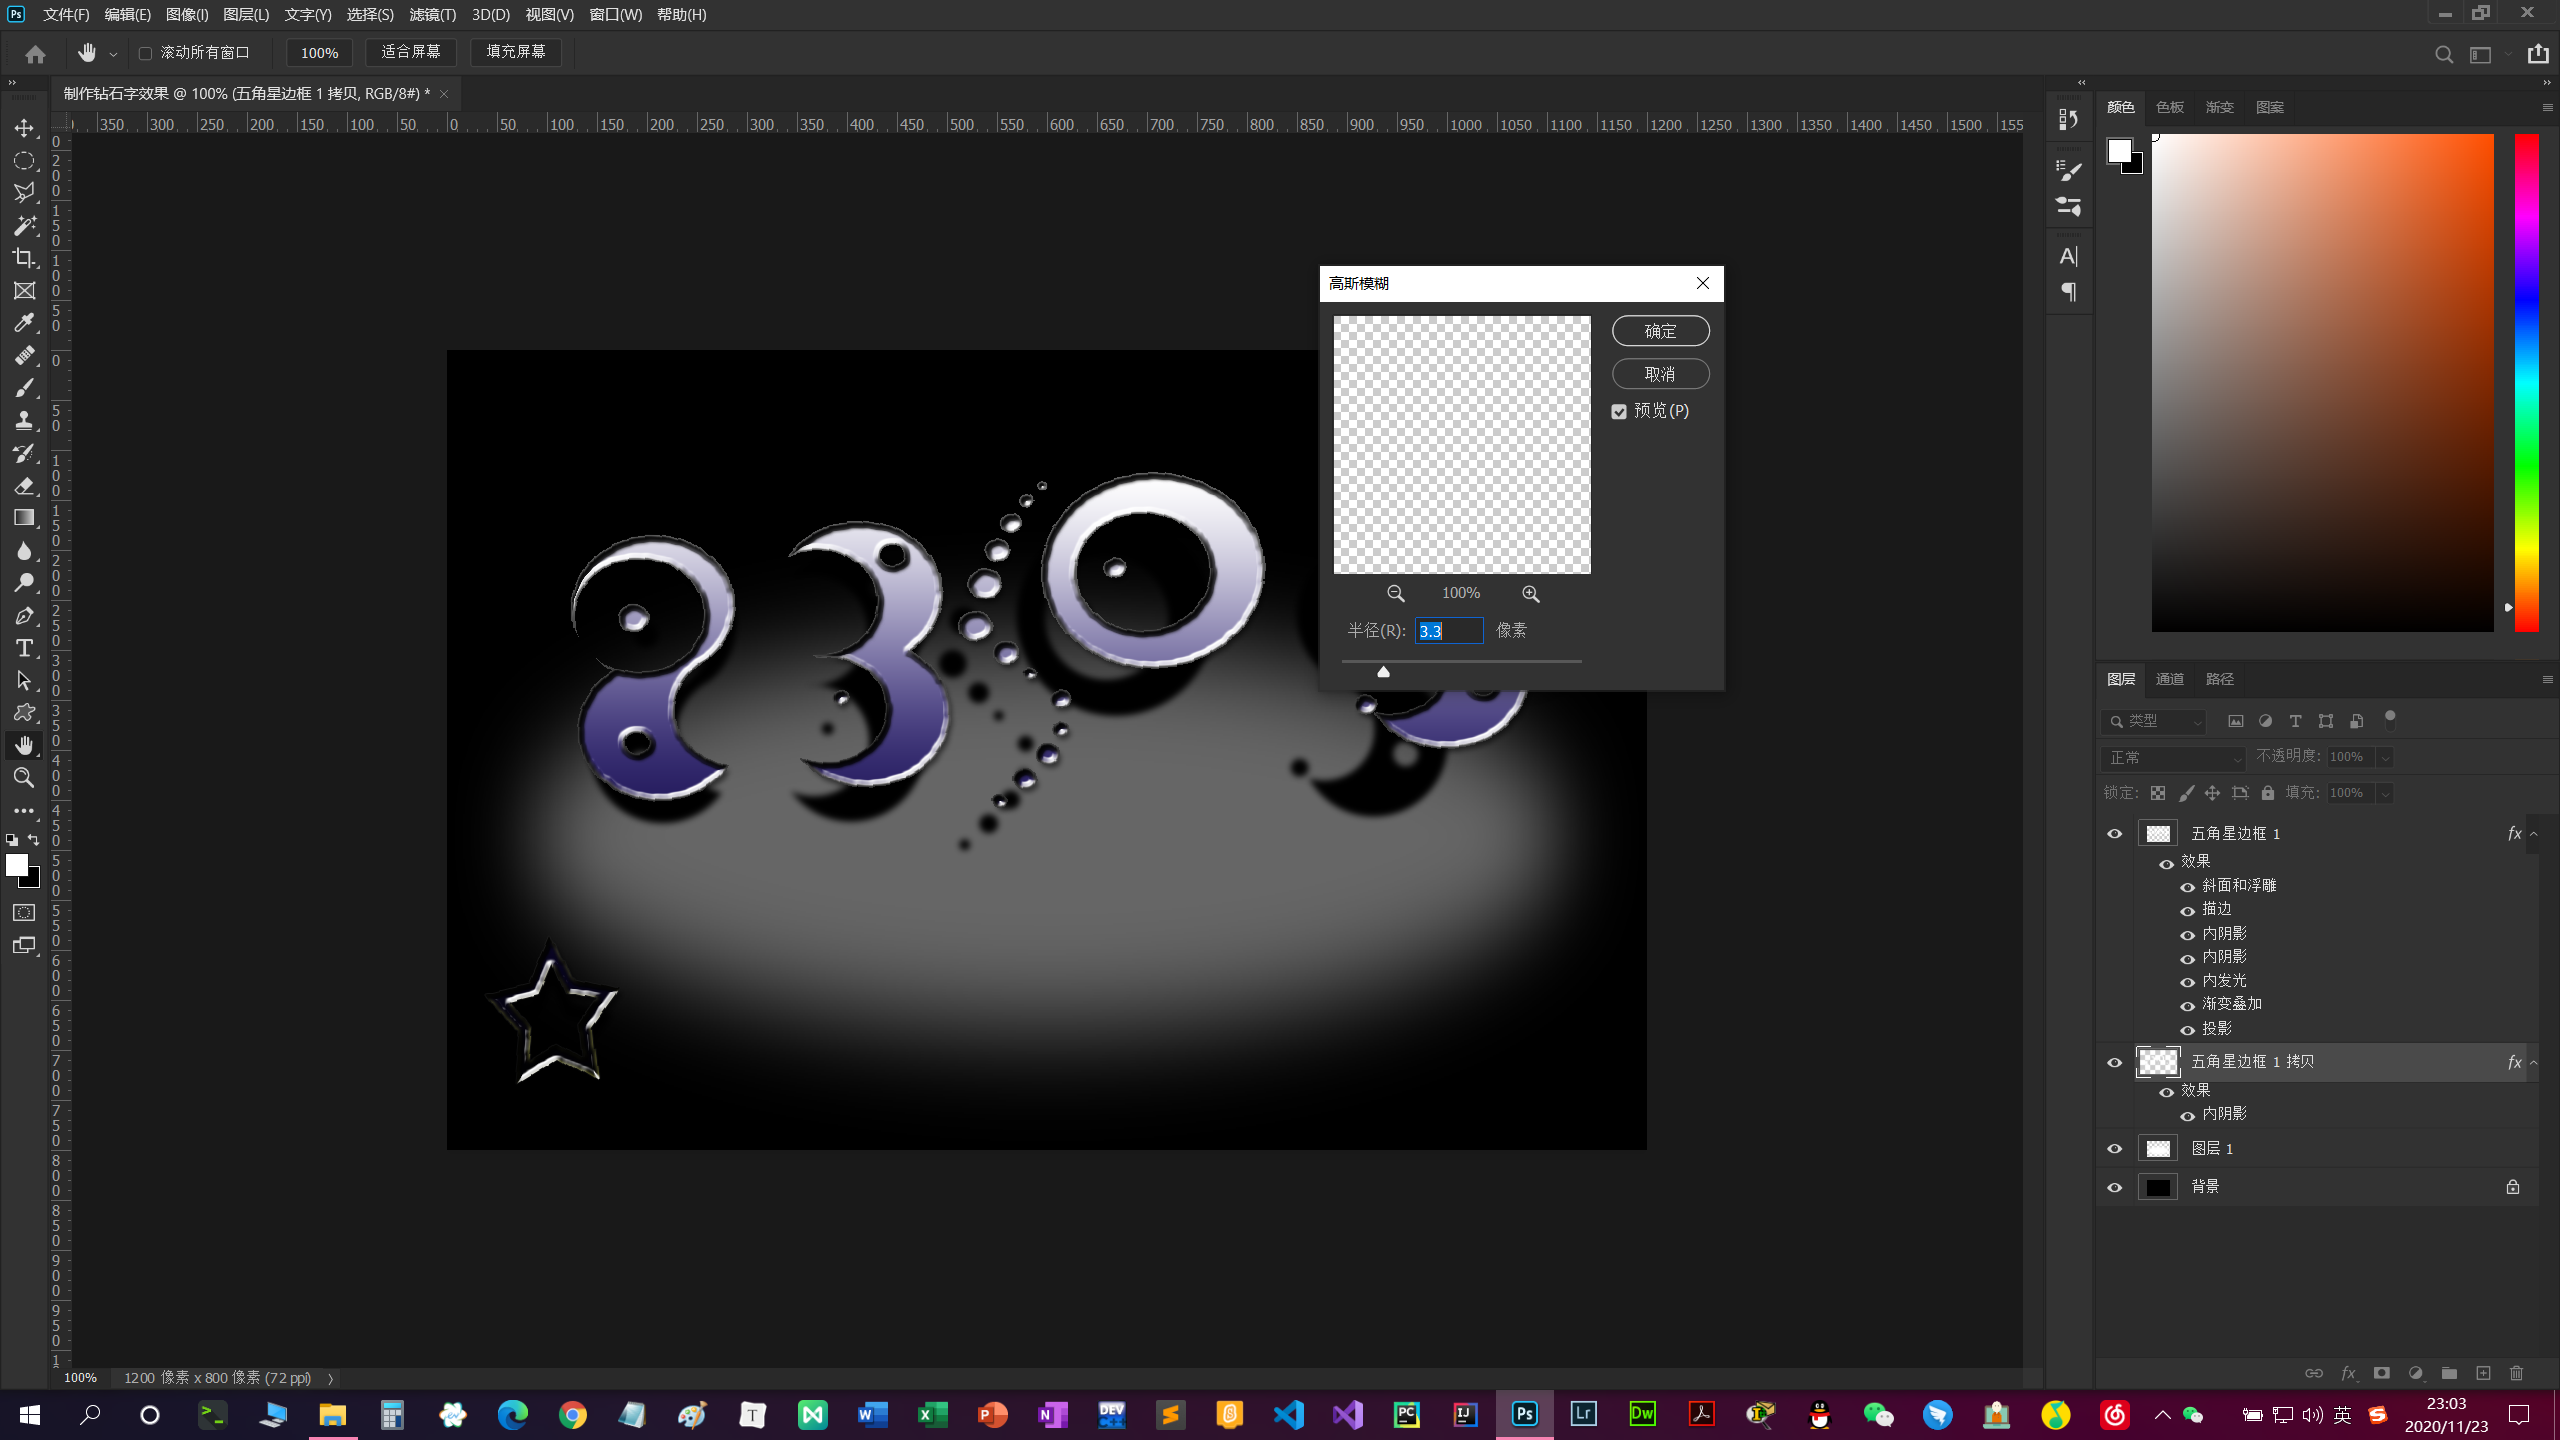Image resolution: width=2560 pixels, height=1440 pixels.
Task: Select the Dodge tool
Action: coord(24,583)
